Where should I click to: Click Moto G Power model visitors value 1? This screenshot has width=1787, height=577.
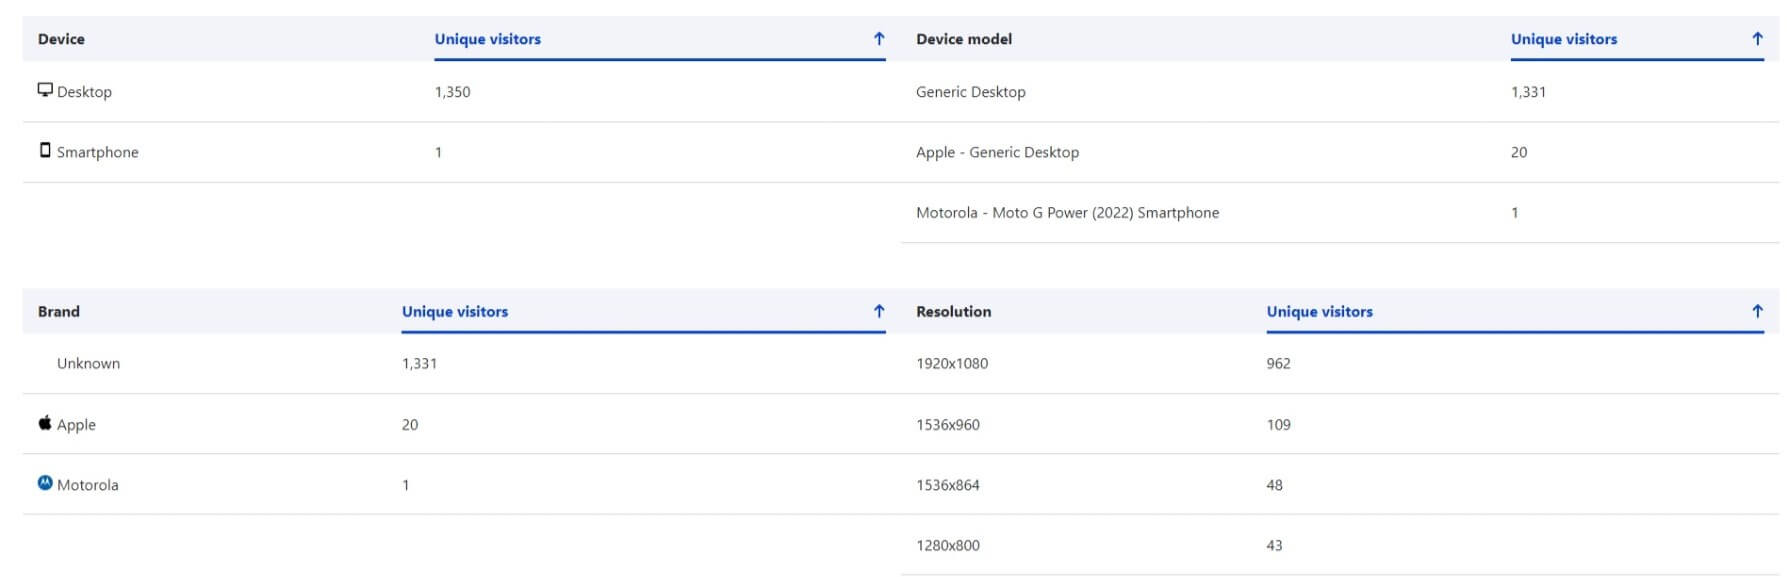1514,212
